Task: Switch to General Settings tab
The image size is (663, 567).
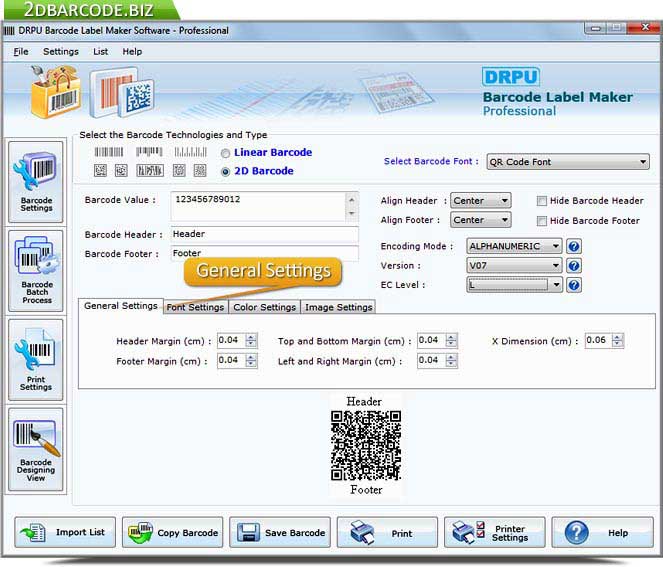Action: click(121, 306)
